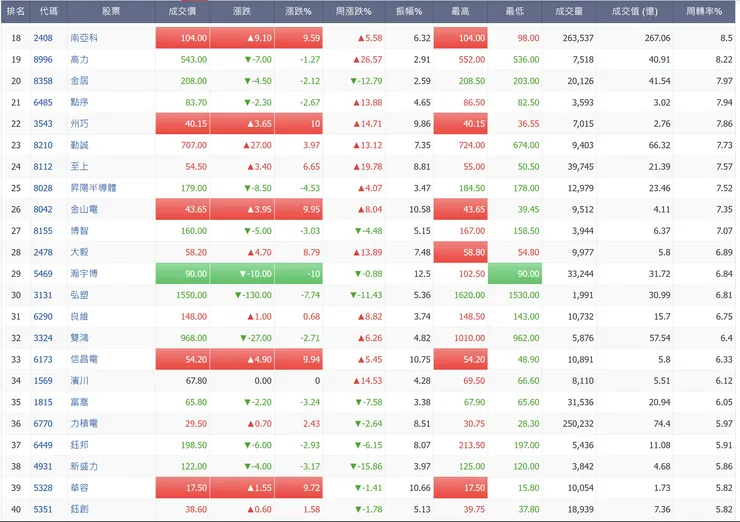Viewport: 740px width, 522px height.
Task: Click the 最高 column header
Action: point(461,11)
